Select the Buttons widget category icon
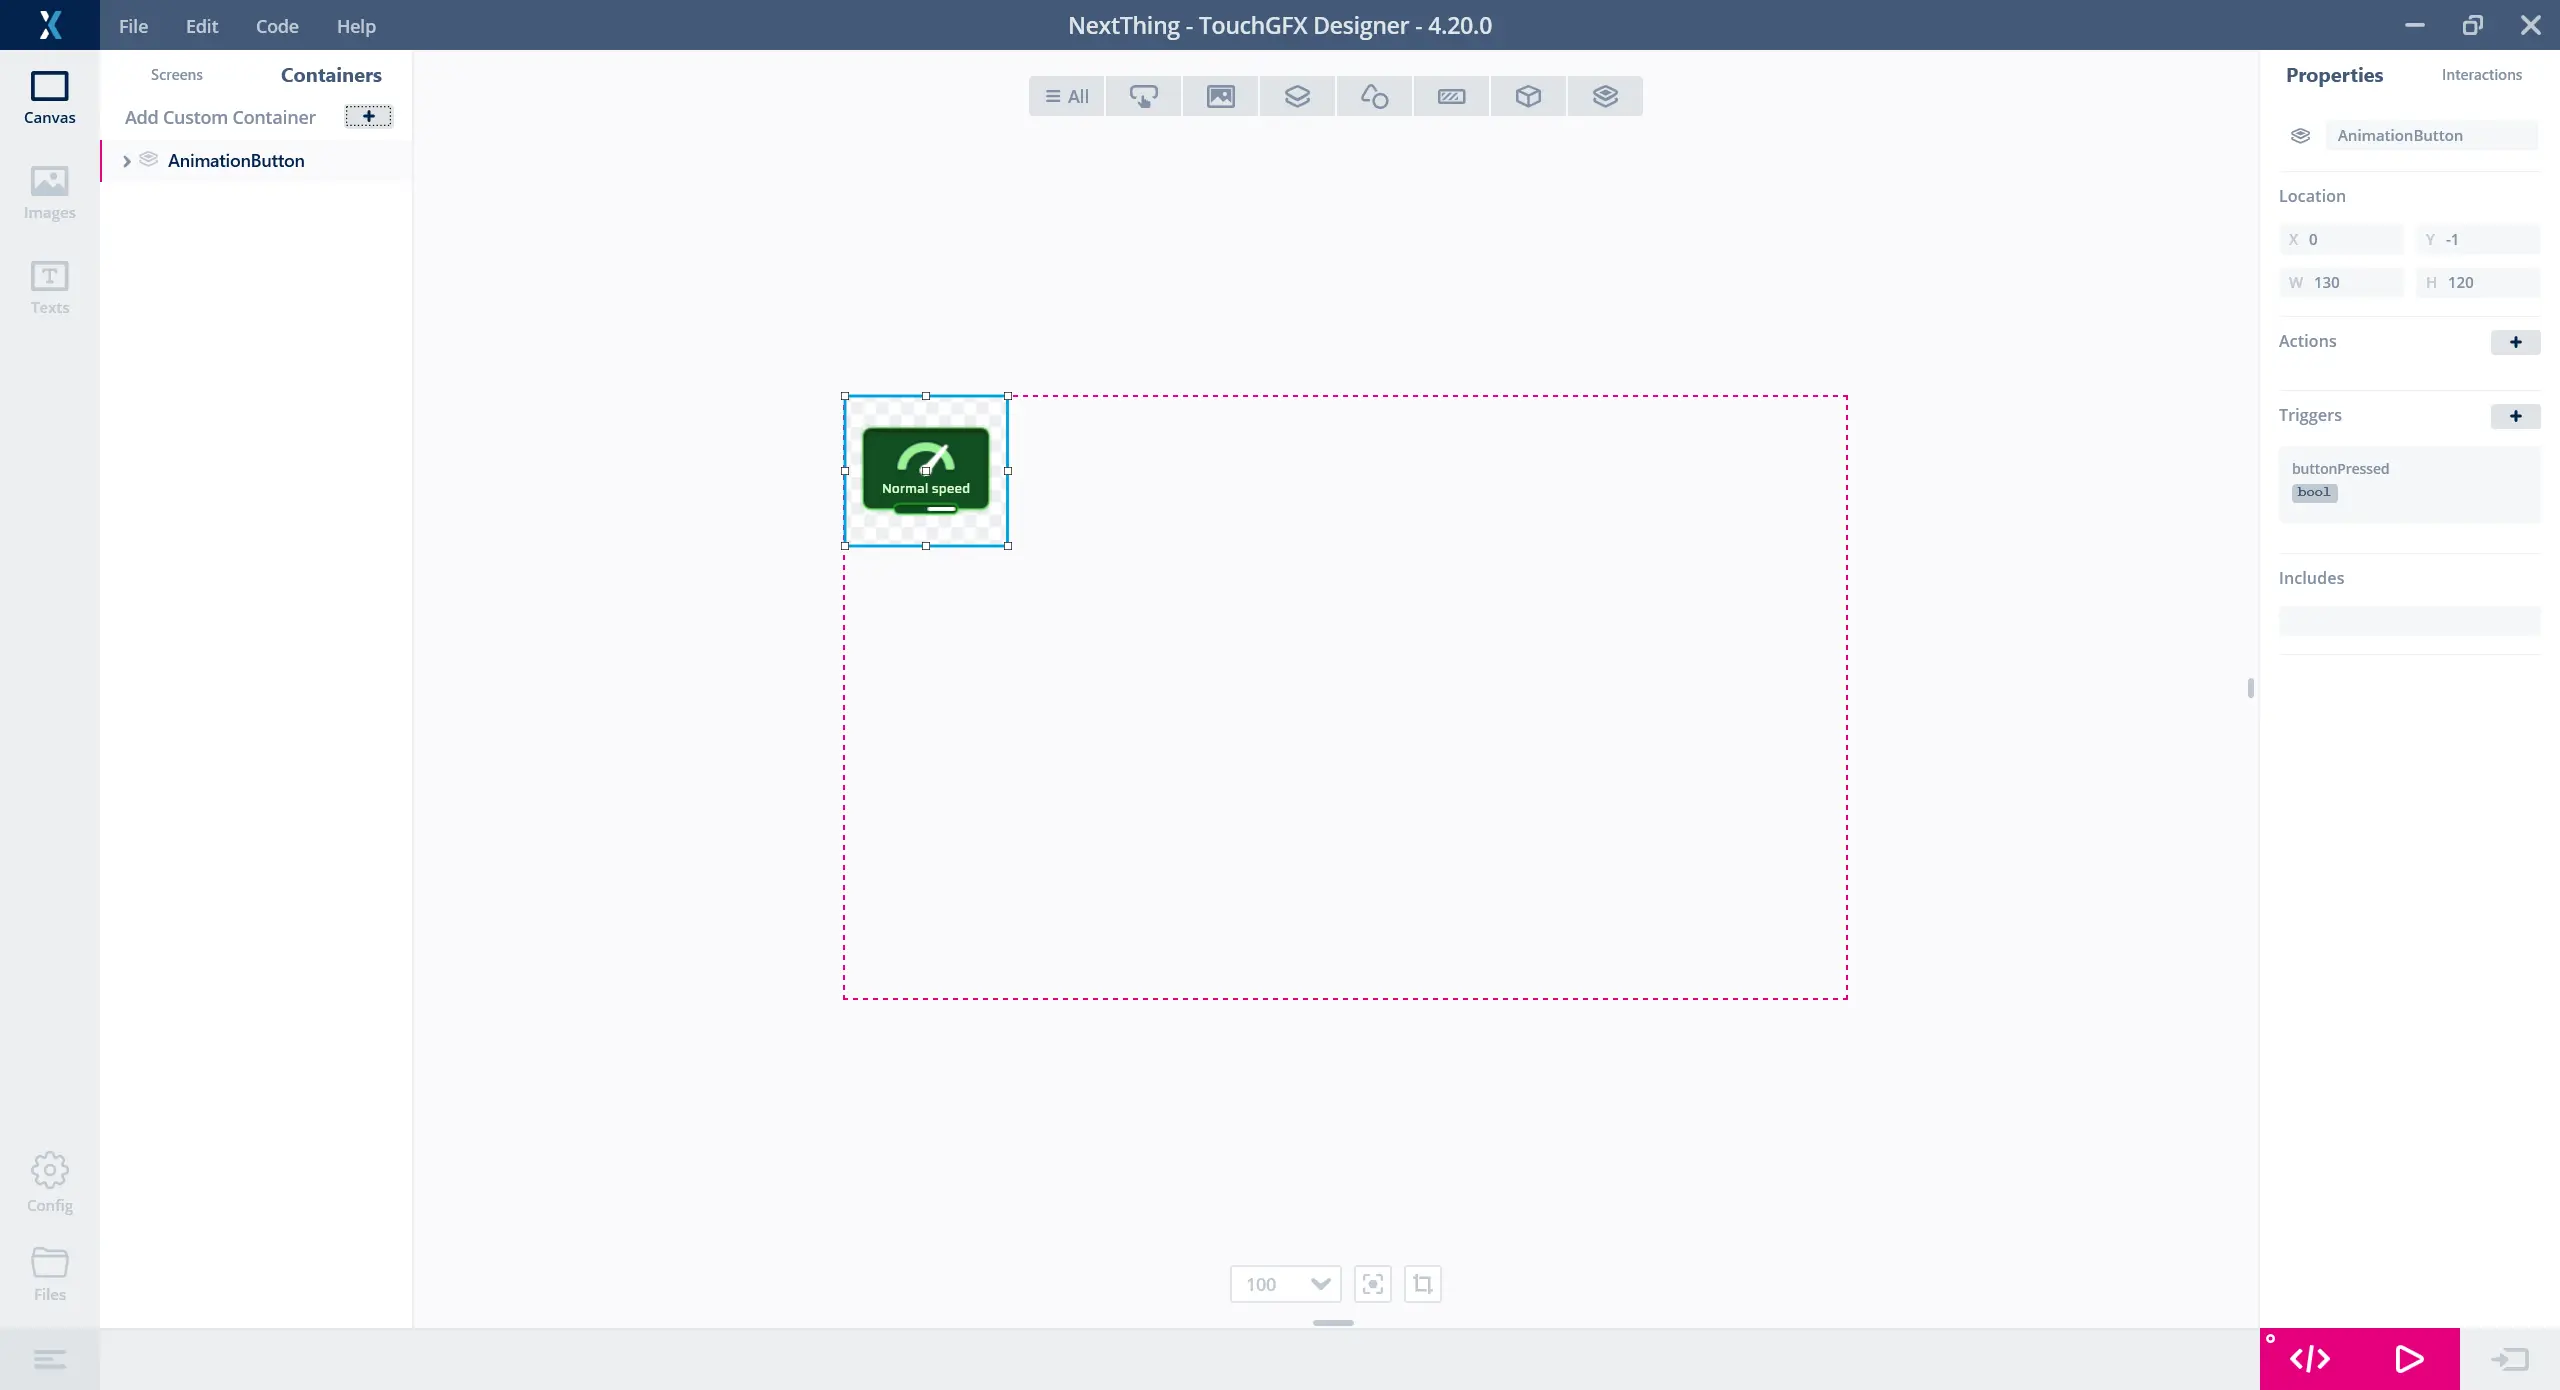Screen dimensions: 2560x1390 [x=1143, y=96]
